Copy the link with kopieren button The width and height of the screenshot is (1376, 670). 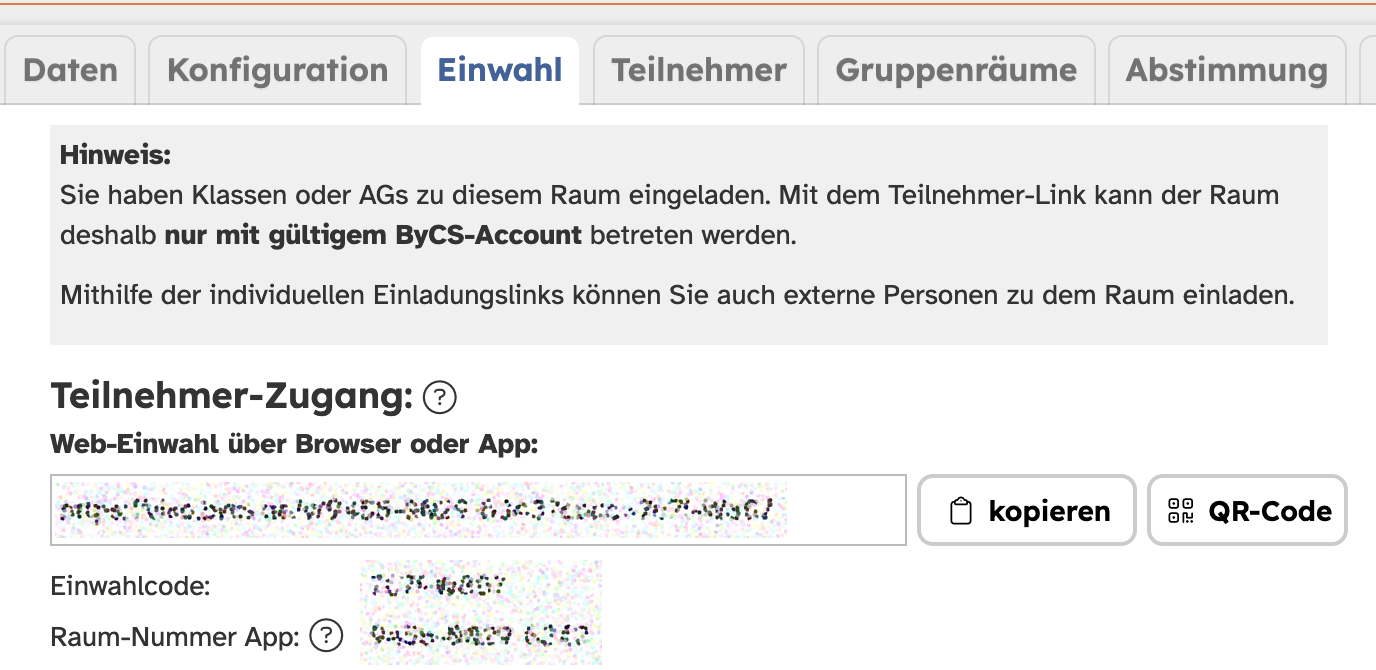click(1027, 510)
